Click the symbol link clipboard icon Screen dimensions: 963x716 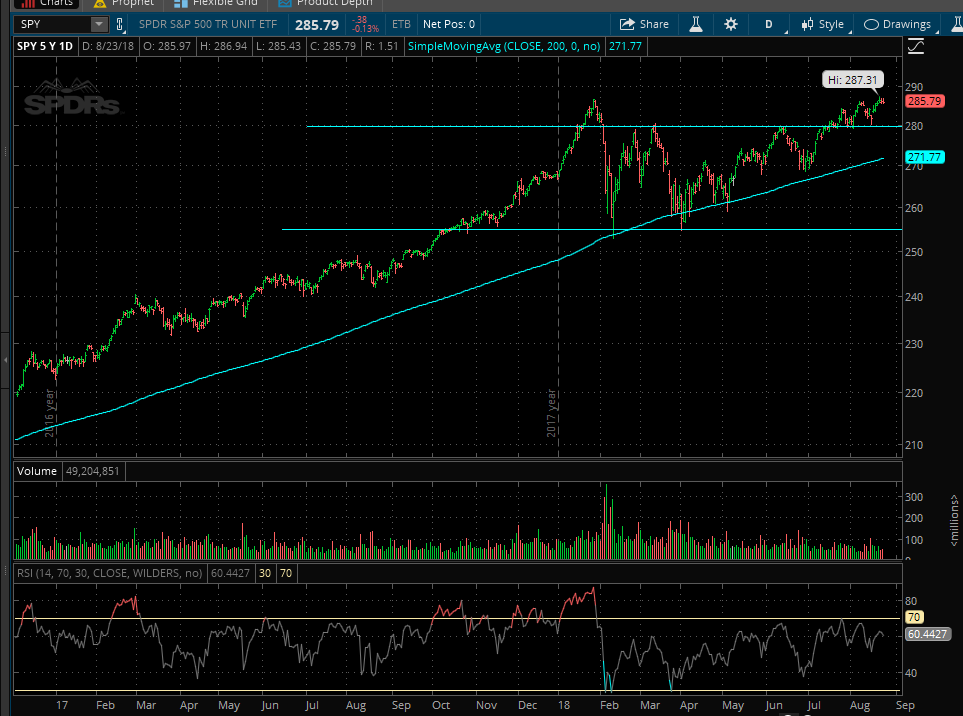(x=120, y=25)
